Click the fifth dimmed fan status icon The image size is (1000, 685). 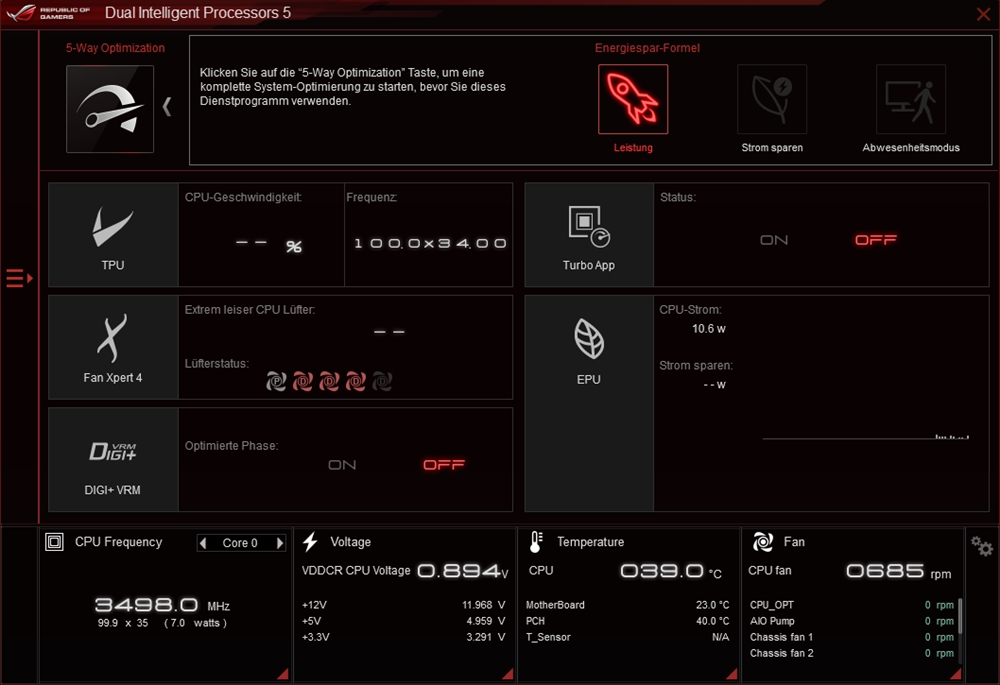382,381
